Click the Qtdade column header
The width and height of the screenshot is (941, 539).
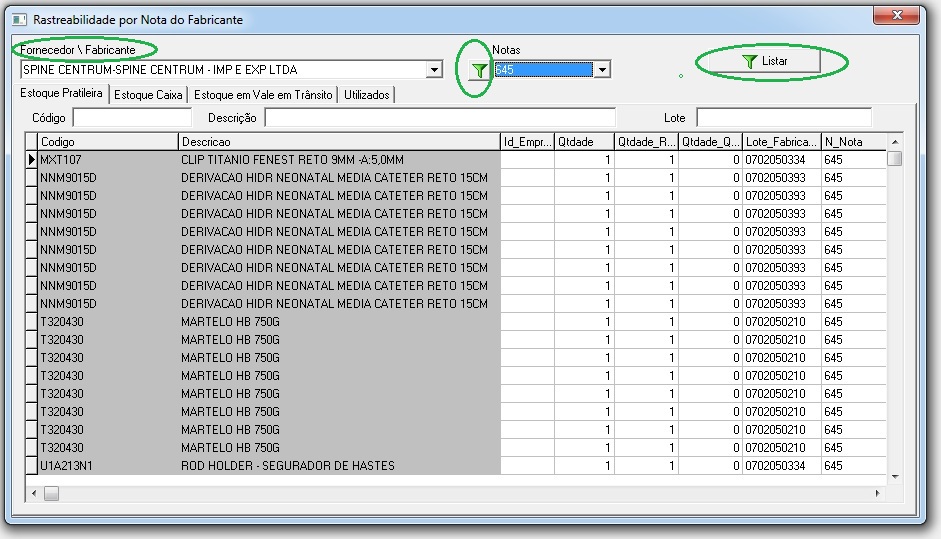coord(584,142)
